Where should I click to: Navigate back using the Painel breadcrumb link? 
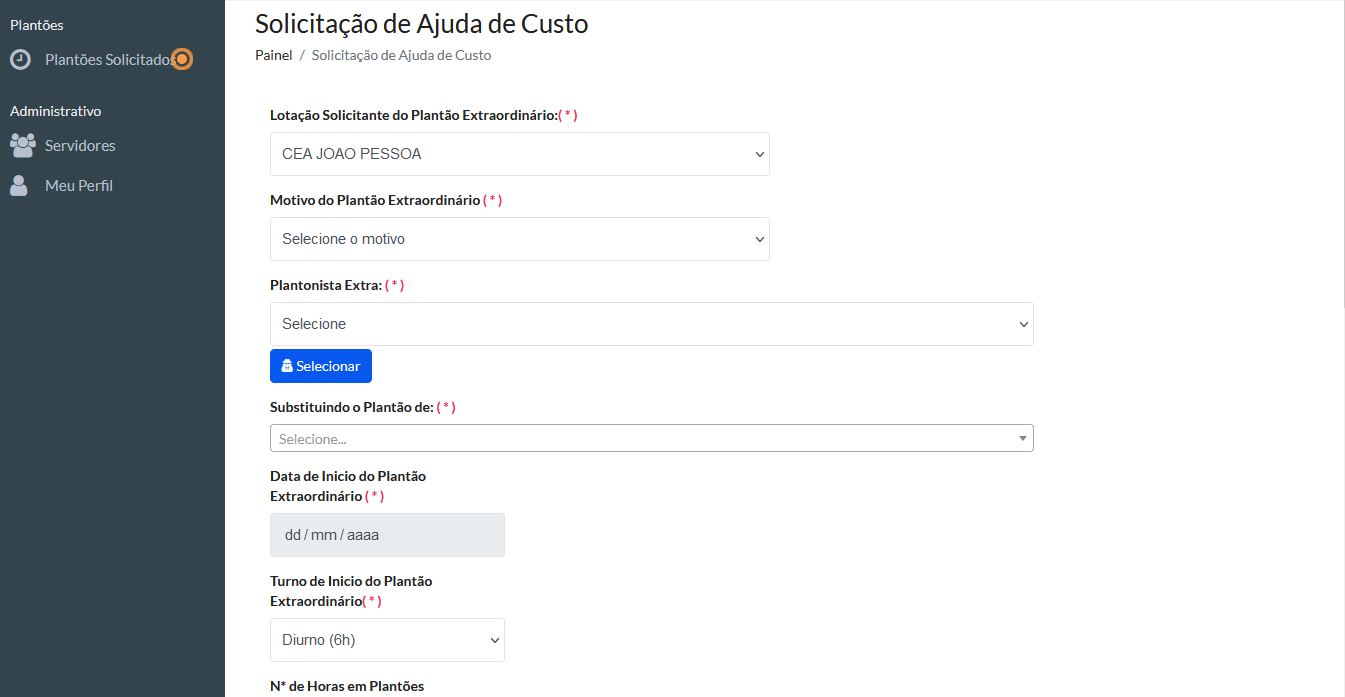click(273, 55)
